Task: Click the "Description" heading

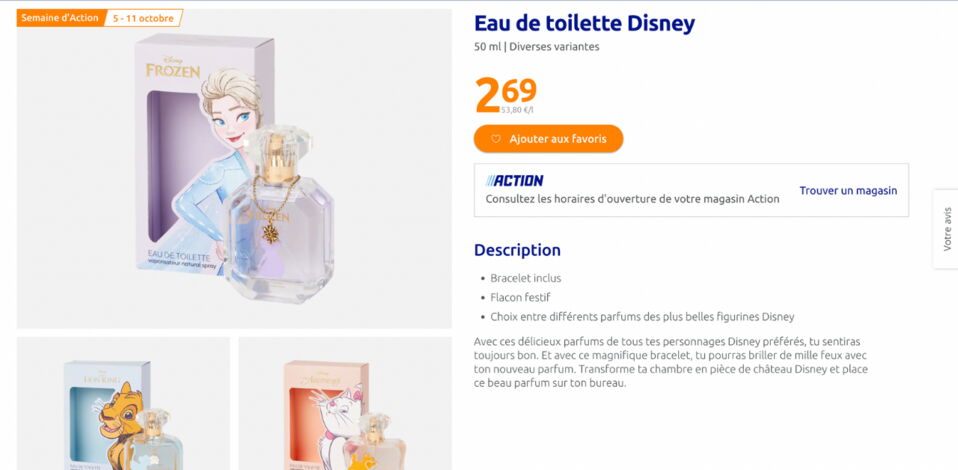Action: (517, 250)
